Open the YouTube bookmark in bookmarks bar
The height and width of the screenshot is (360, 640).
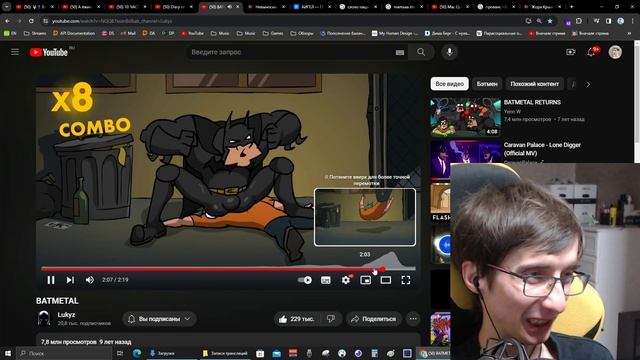(192, 33)
